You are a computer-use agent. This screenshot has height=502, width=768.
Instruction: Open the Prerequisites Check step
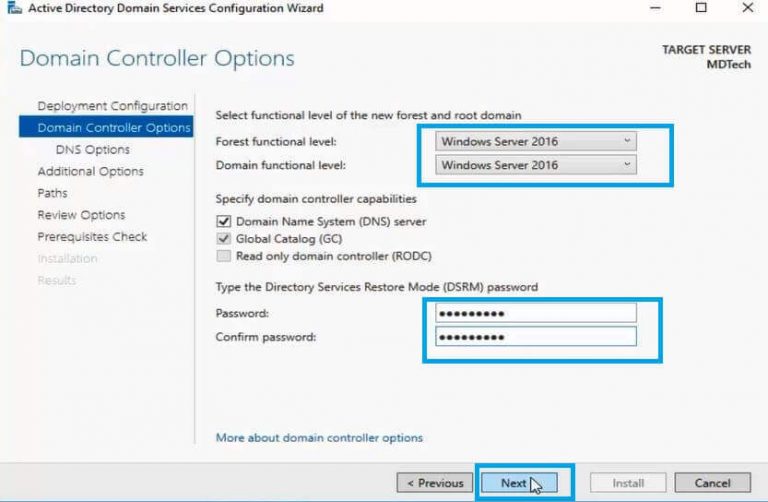click(92, 237)
